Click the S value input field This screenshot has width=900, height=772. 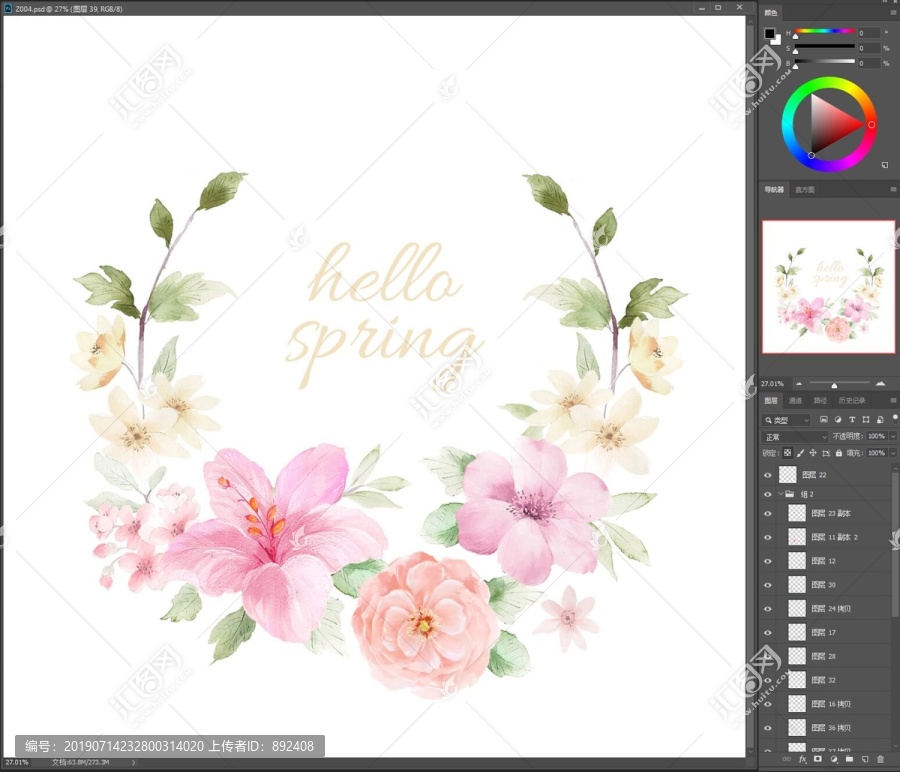(x=868, y=48)
